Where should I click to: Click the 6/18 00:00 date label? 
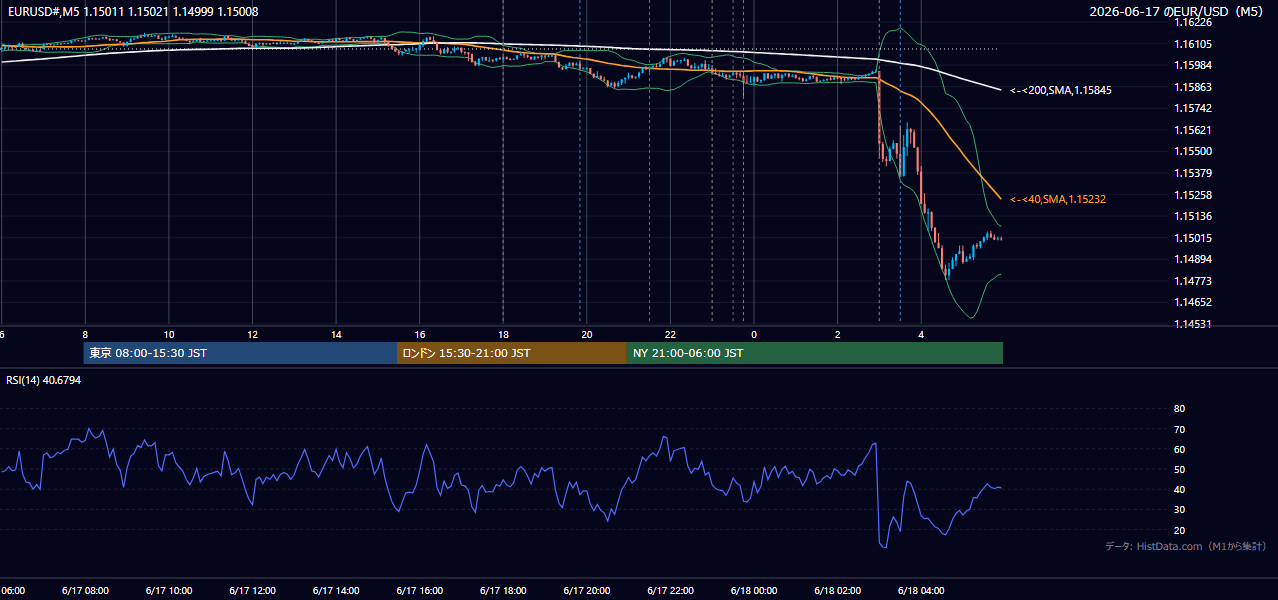click(x=754, y=591)
